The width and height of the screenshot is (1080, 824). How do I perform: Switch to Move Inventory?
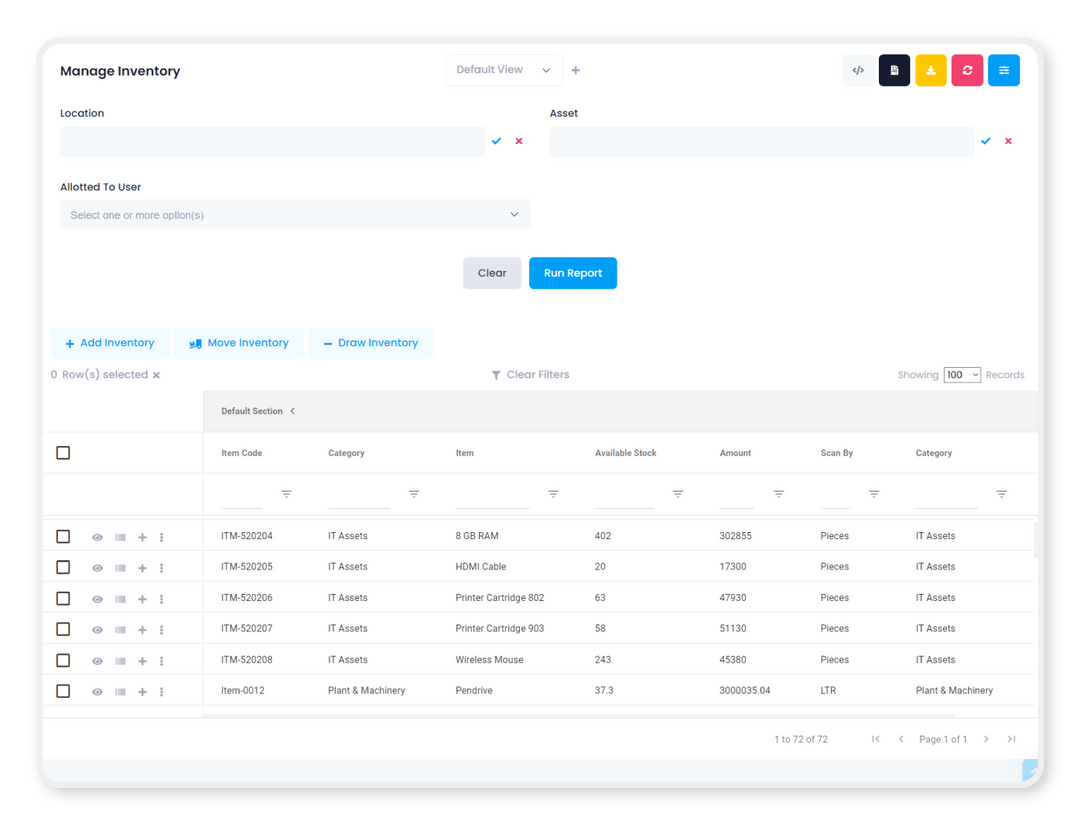(x=239, y=342)
